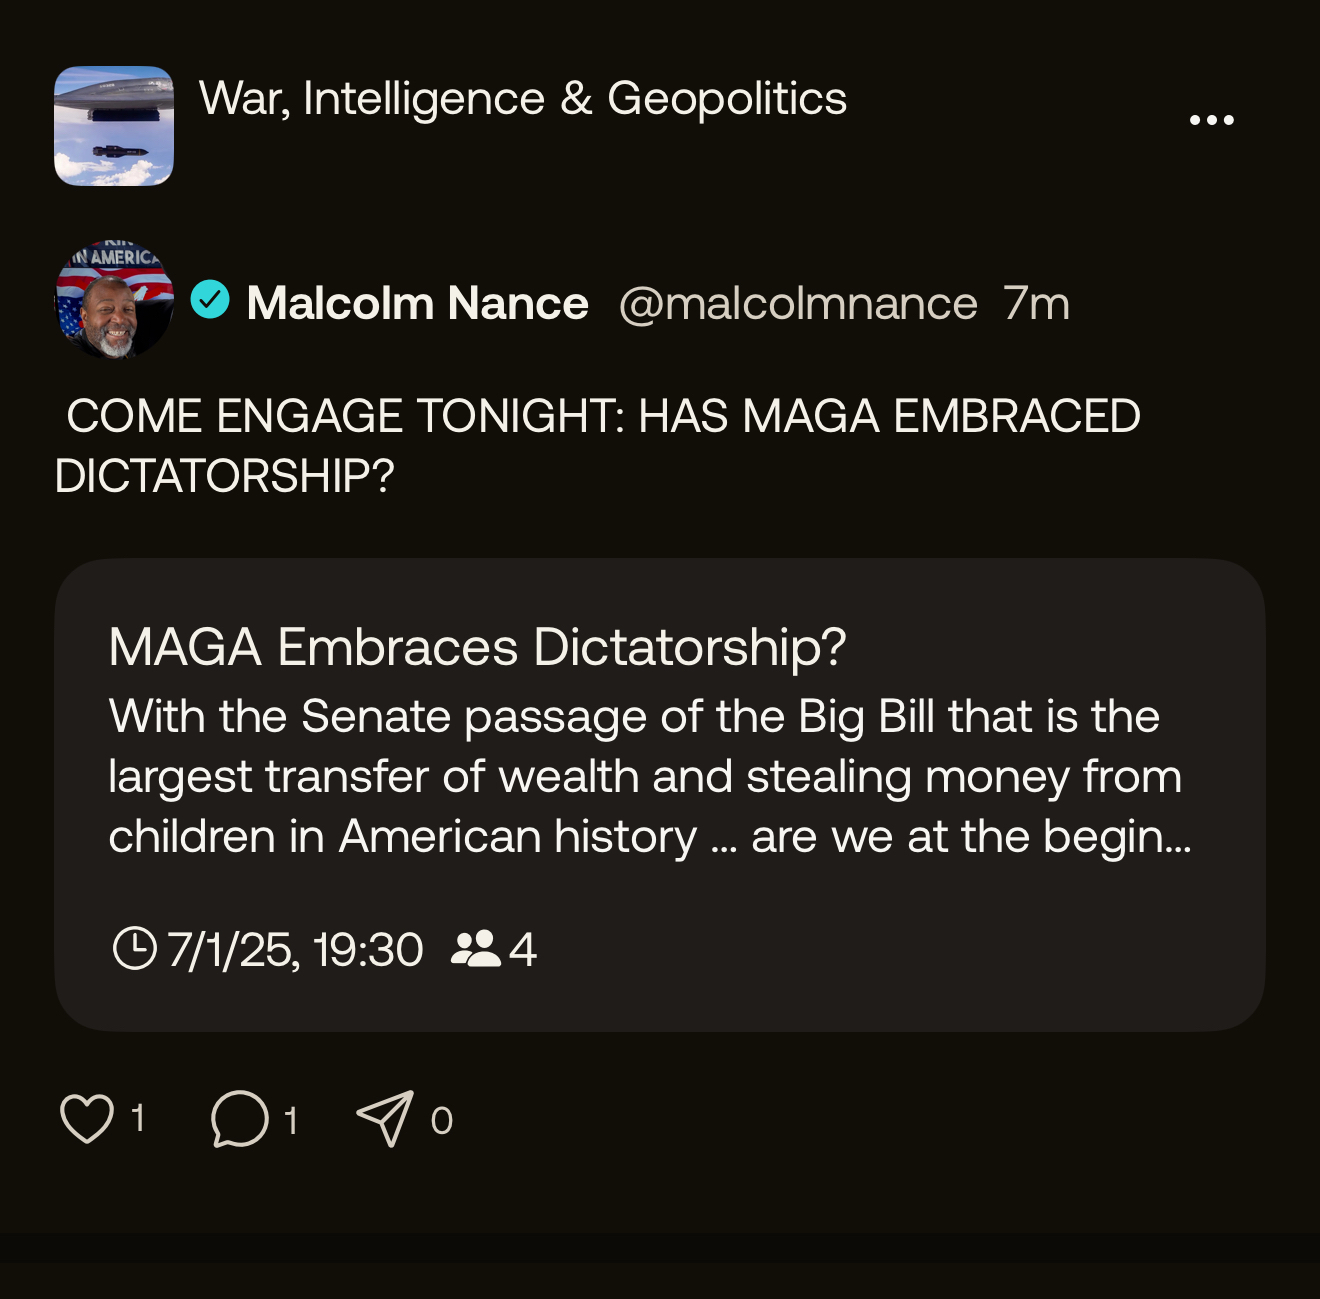Open the War, Intelligence & Geopolitics channel avatar
Screen dimensions: 1320x1299
114,126
